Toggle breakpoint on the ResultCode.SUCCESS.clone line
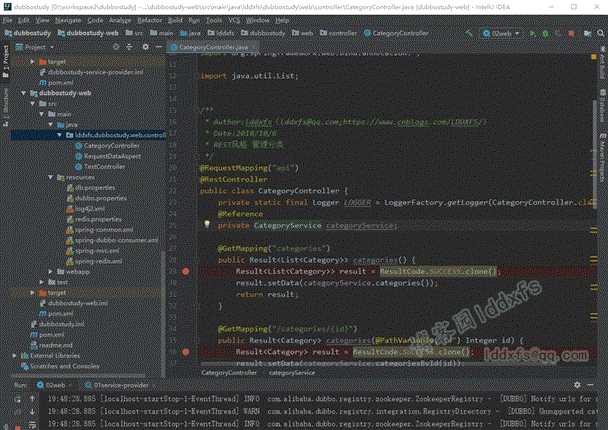Image resolution: width=608 pixels, height=430 pixels. pos(187,271)
